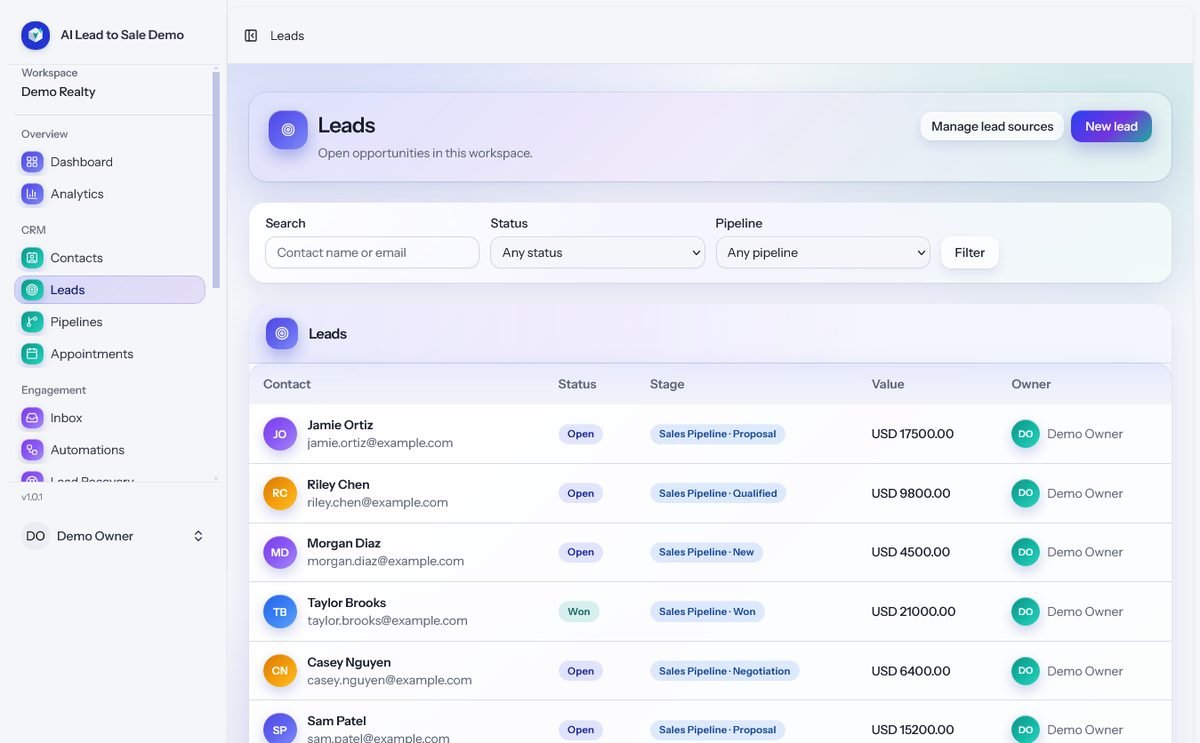Click the USD 21000.00 value cell

point(913,612)
